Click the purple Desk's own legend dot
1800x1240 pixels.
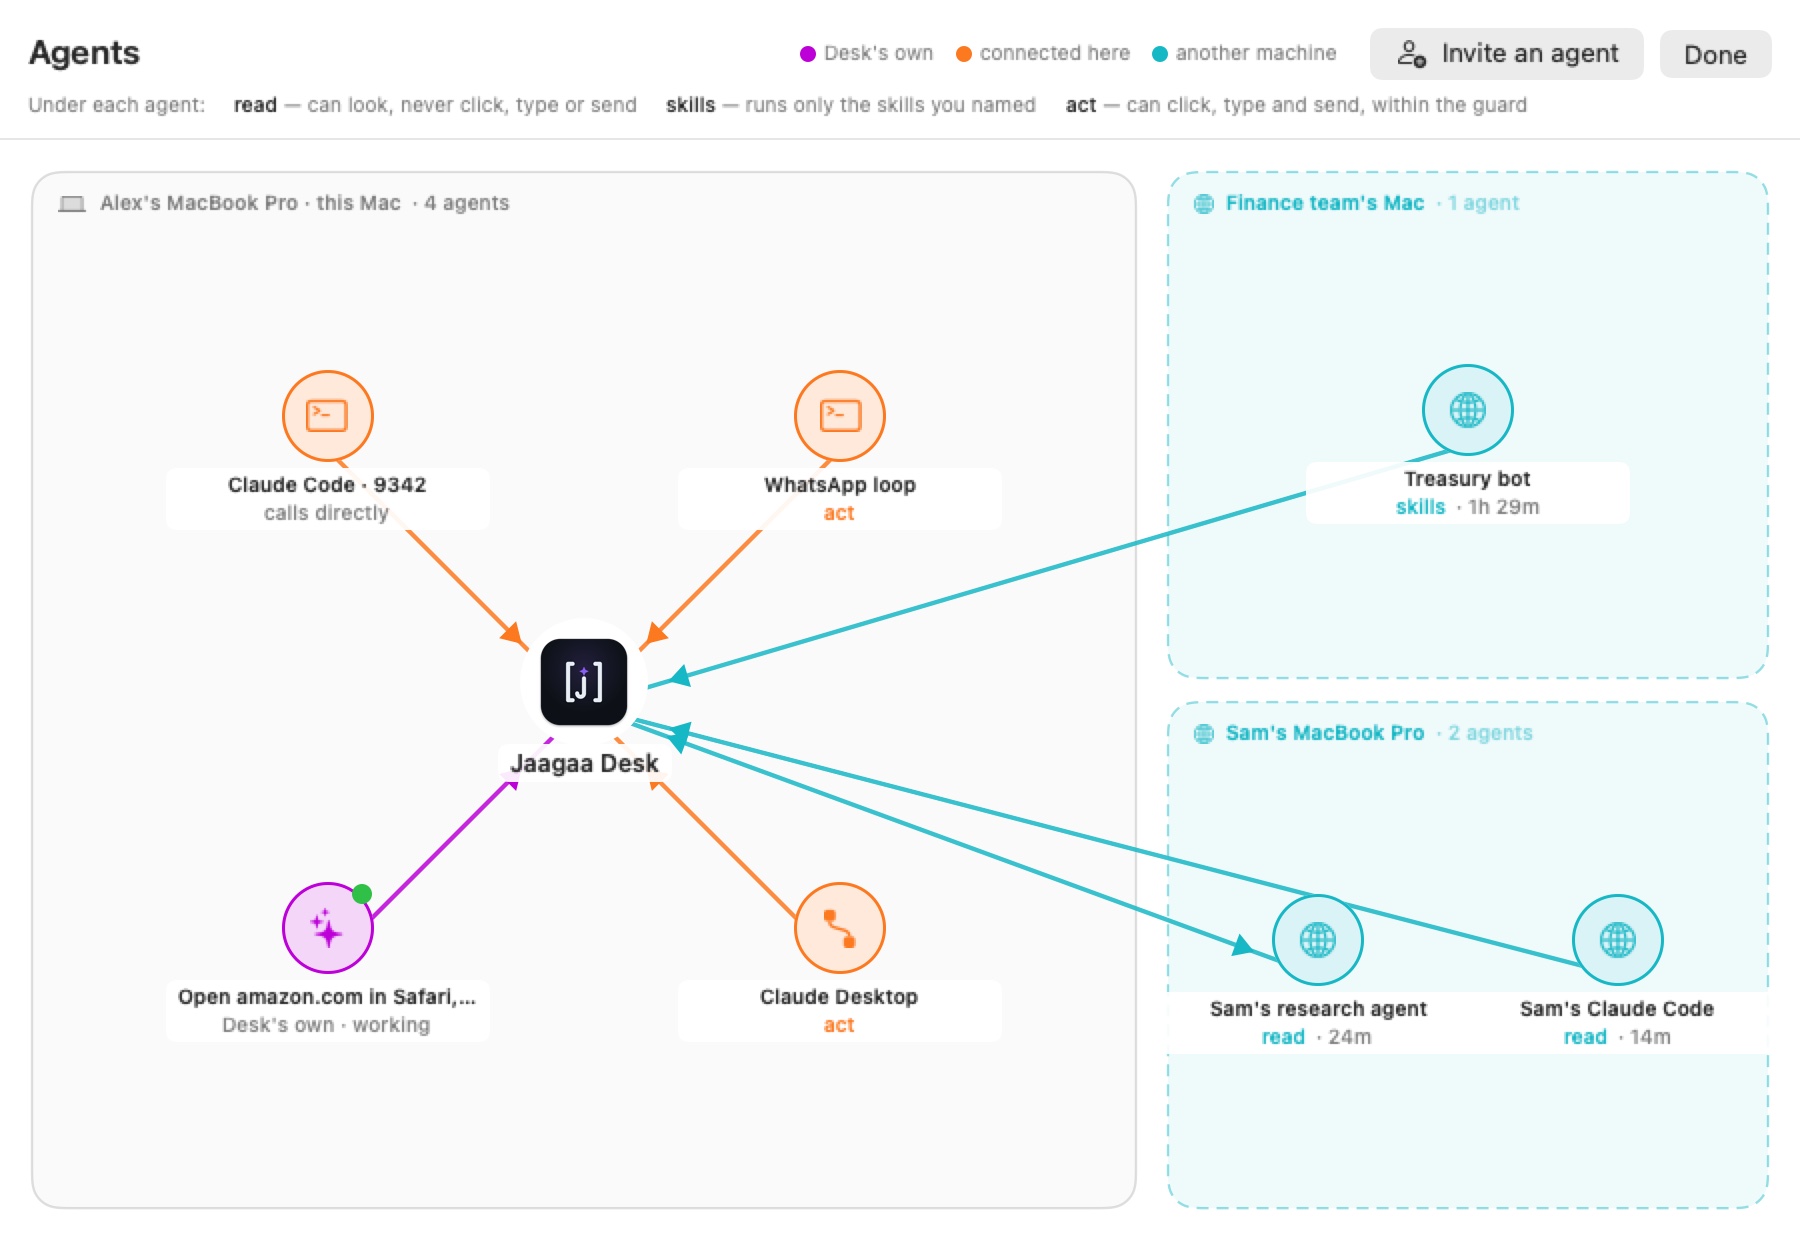[808, 54]
